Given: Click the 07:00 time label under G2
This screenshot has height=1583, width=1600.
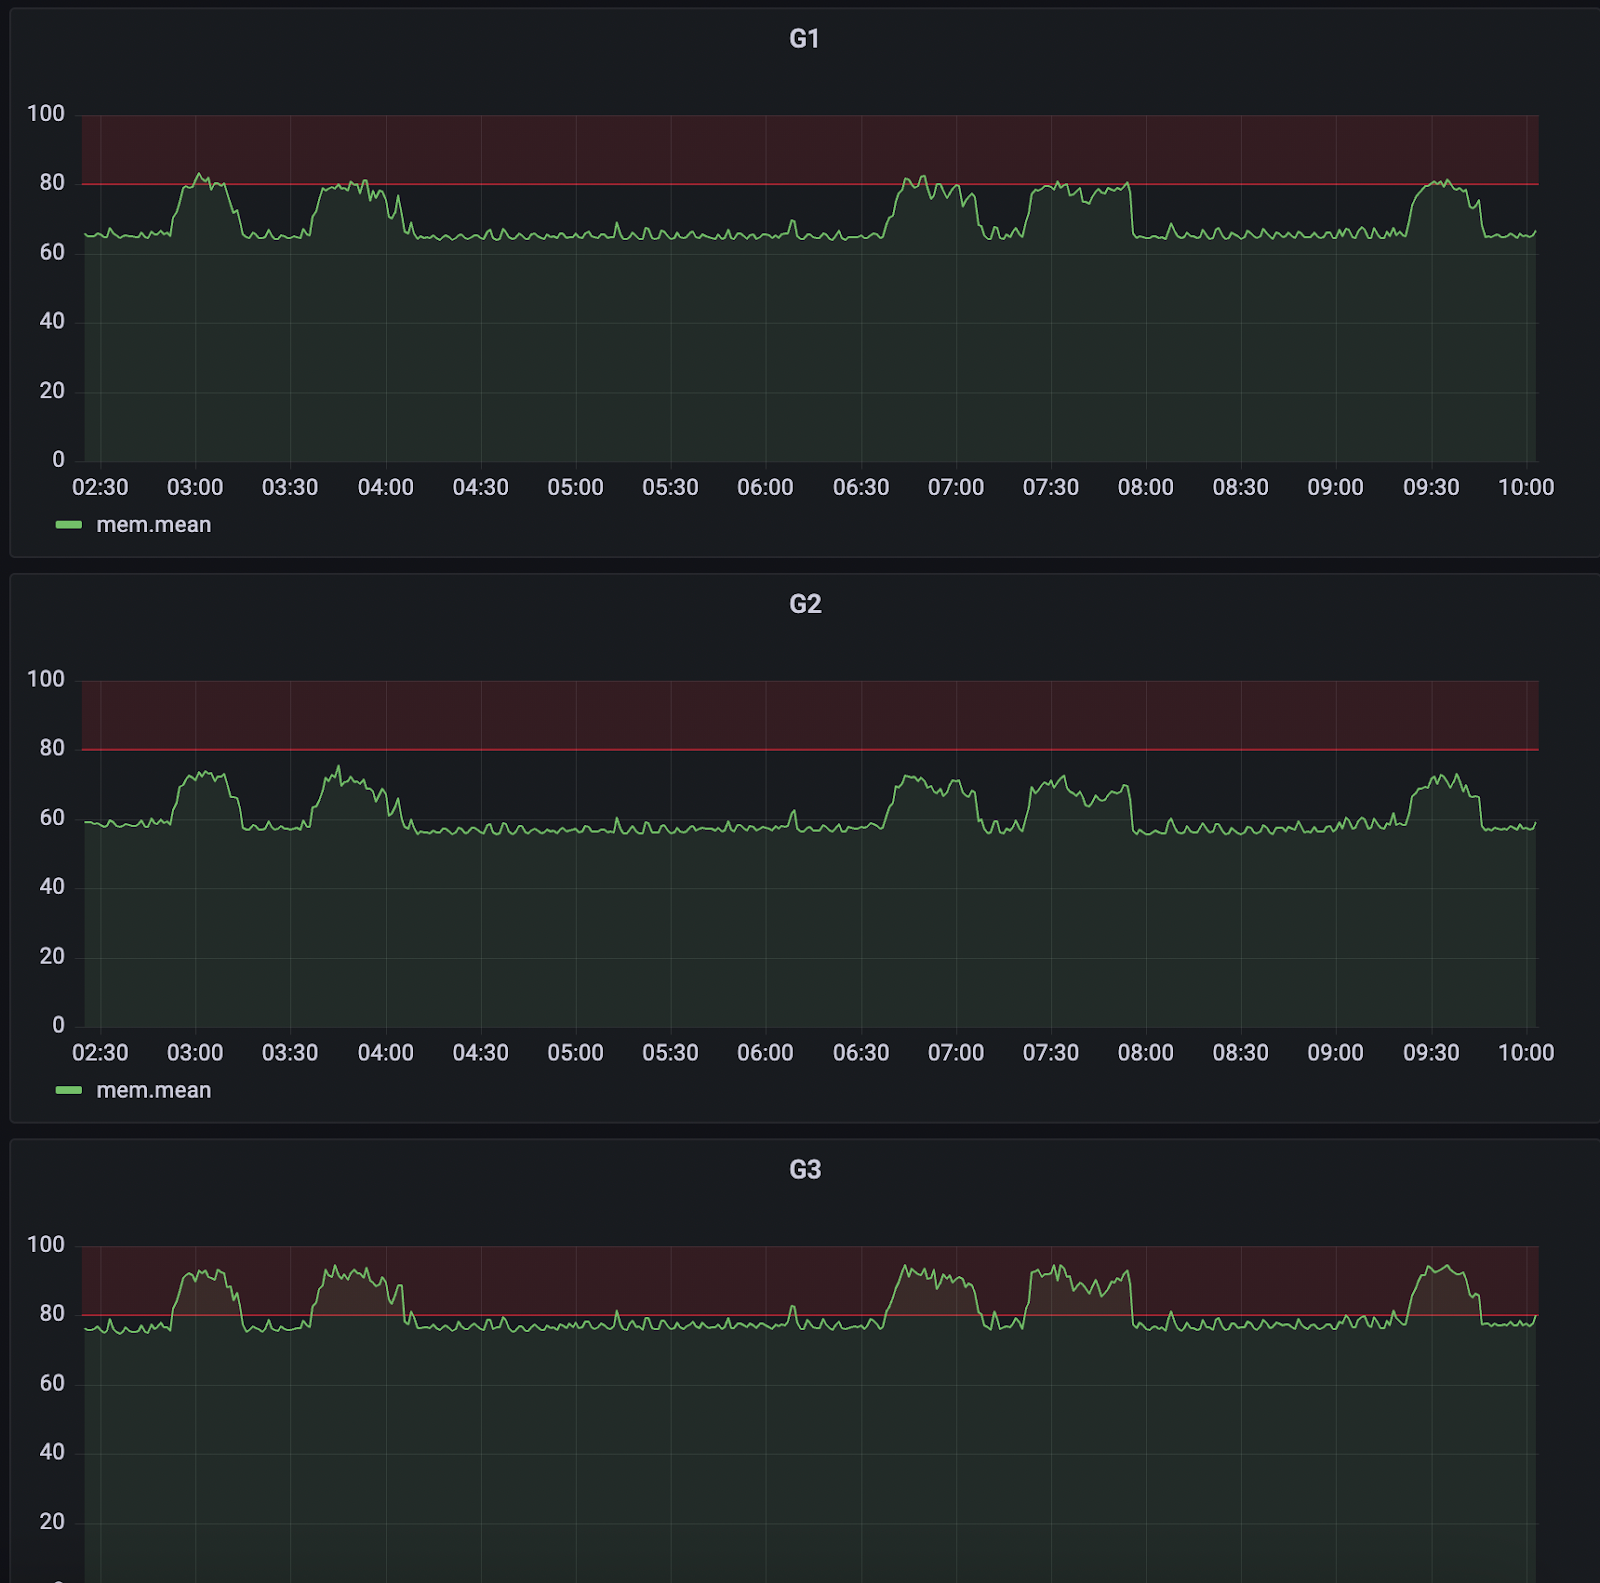Looking at the screenshot, I should click(x=955, y=1052).
